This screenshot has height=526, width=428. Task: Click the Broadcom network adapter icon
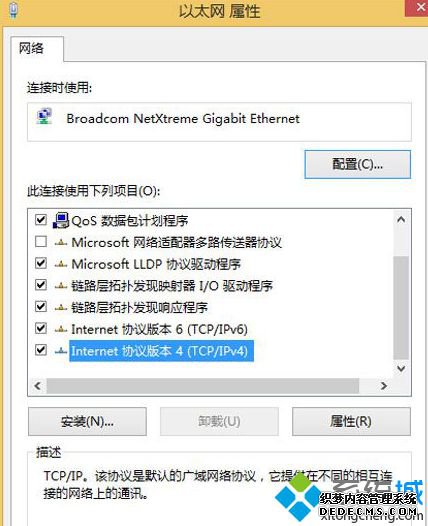44,116
